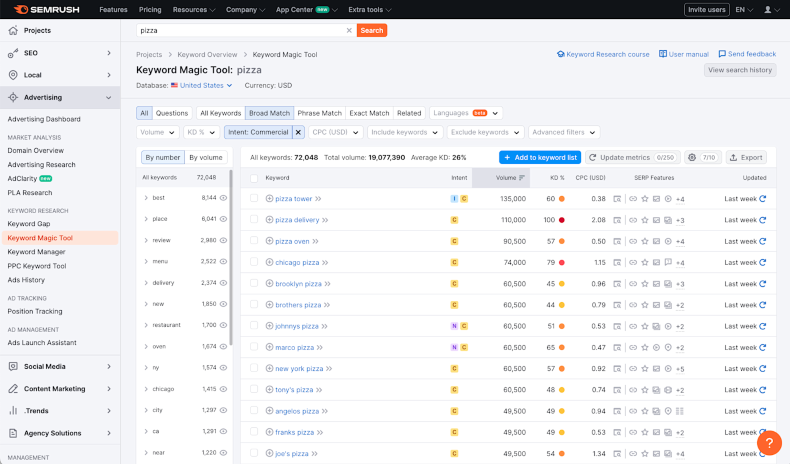Screen dimensions: 790x464
Task: Check the pizza delivery row checkbox
Action: pyautogui.click(x=254, y=220)
